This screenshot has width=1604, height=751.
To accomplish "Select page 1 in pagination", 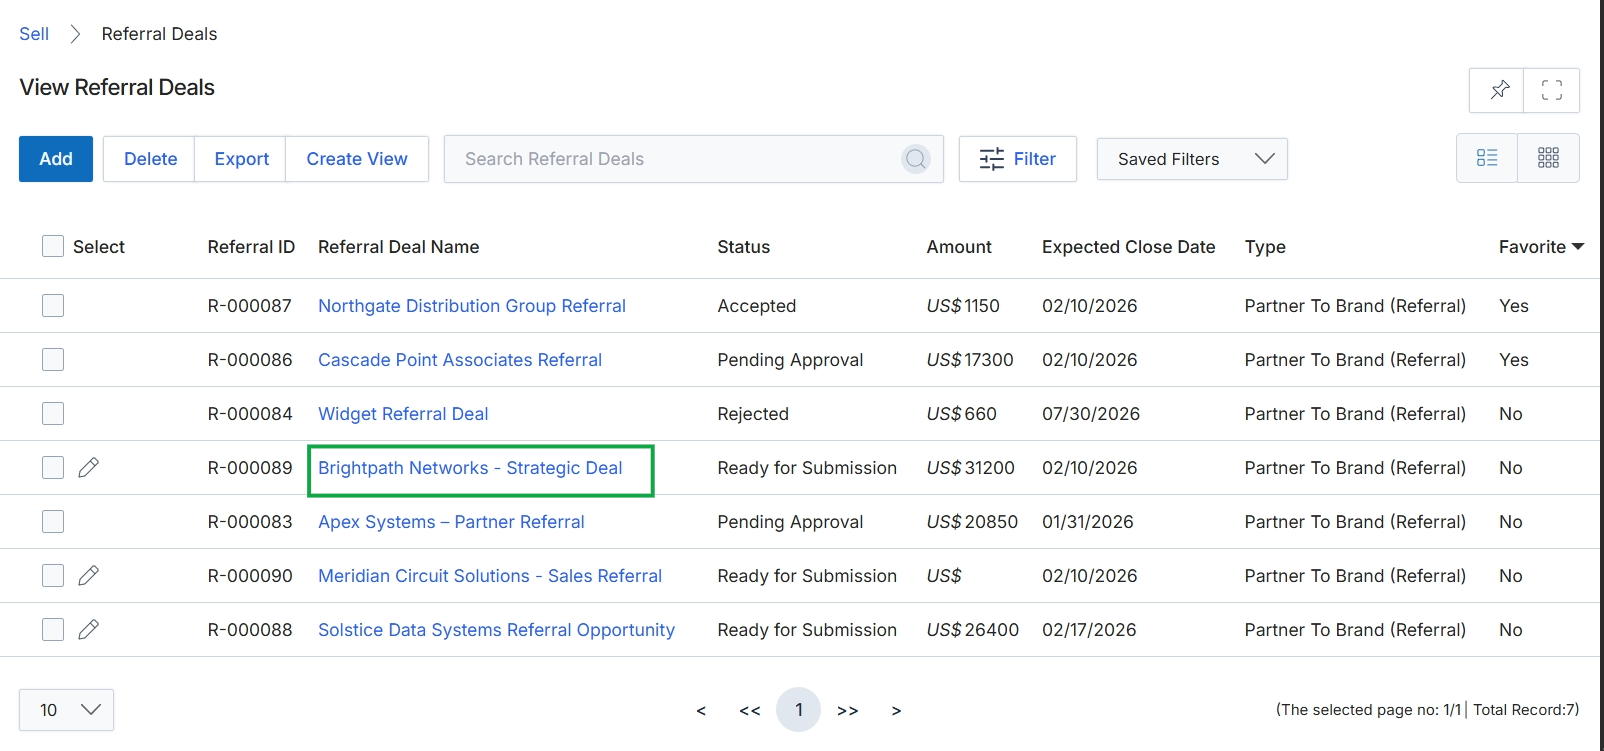I will (x=799, y=710).
